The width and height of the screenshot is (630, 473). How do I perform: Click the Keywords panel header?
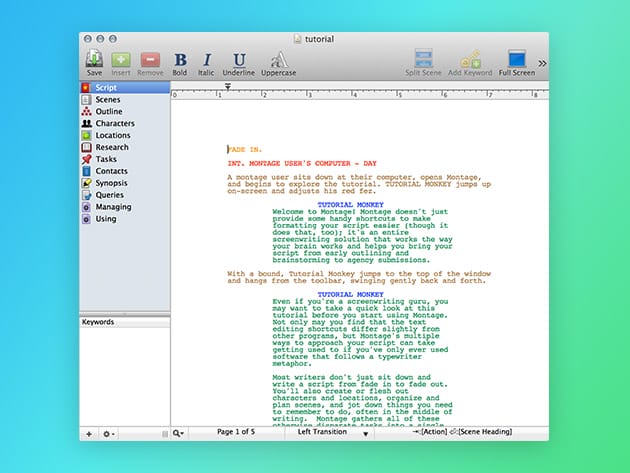point(125,322)
